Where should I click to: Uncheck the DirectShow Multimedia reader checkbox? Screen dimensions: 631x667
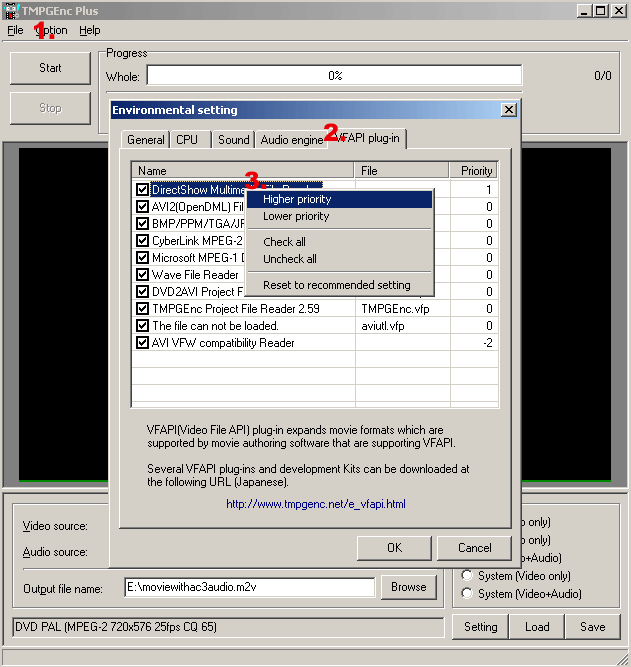143,190
